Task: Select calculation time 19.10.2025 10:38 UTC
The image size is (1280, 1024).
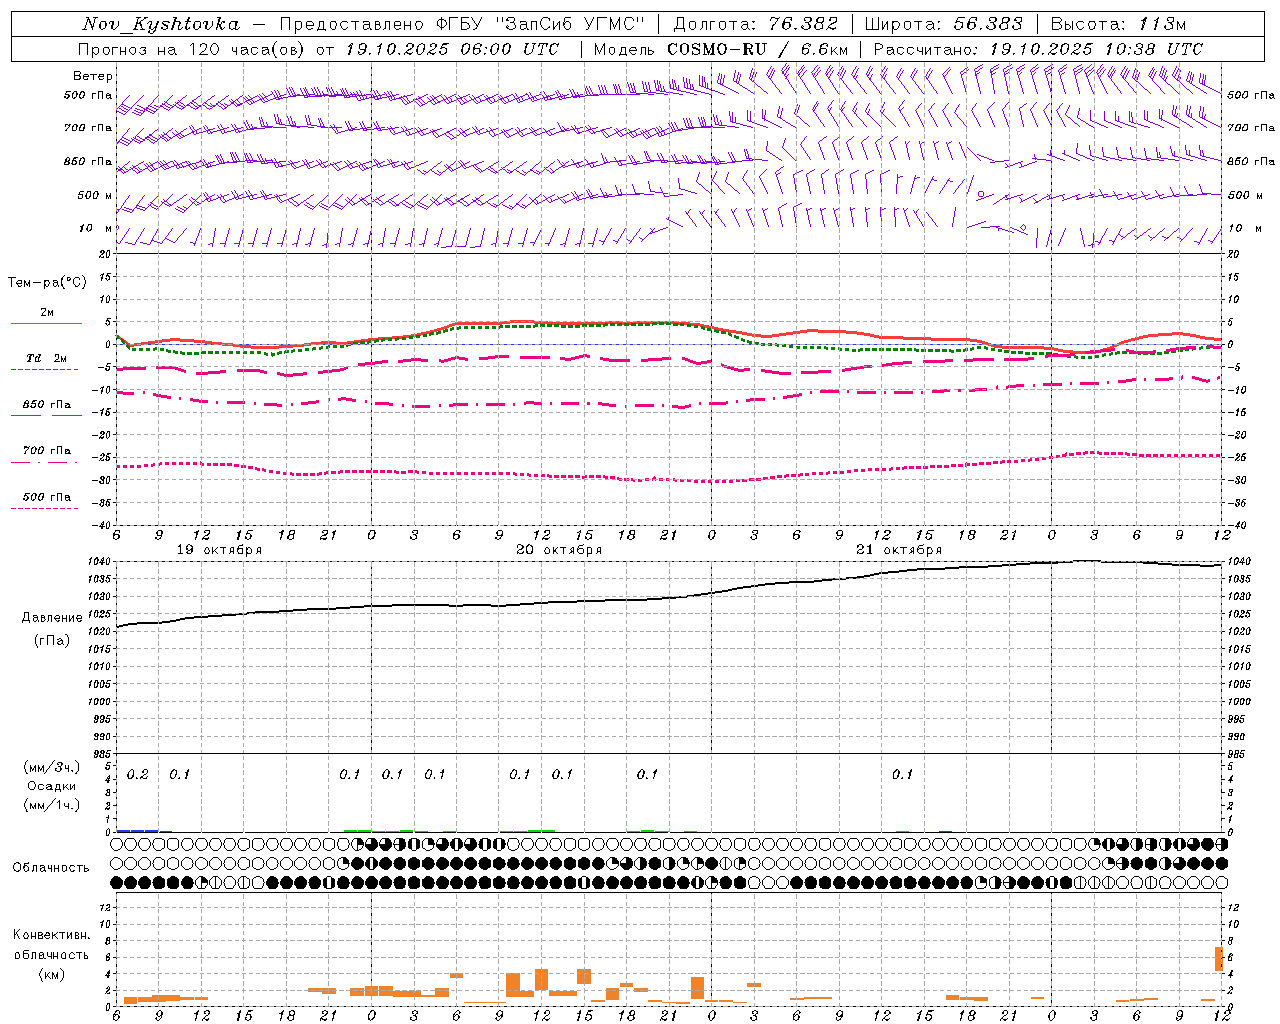Action: 1096,49
